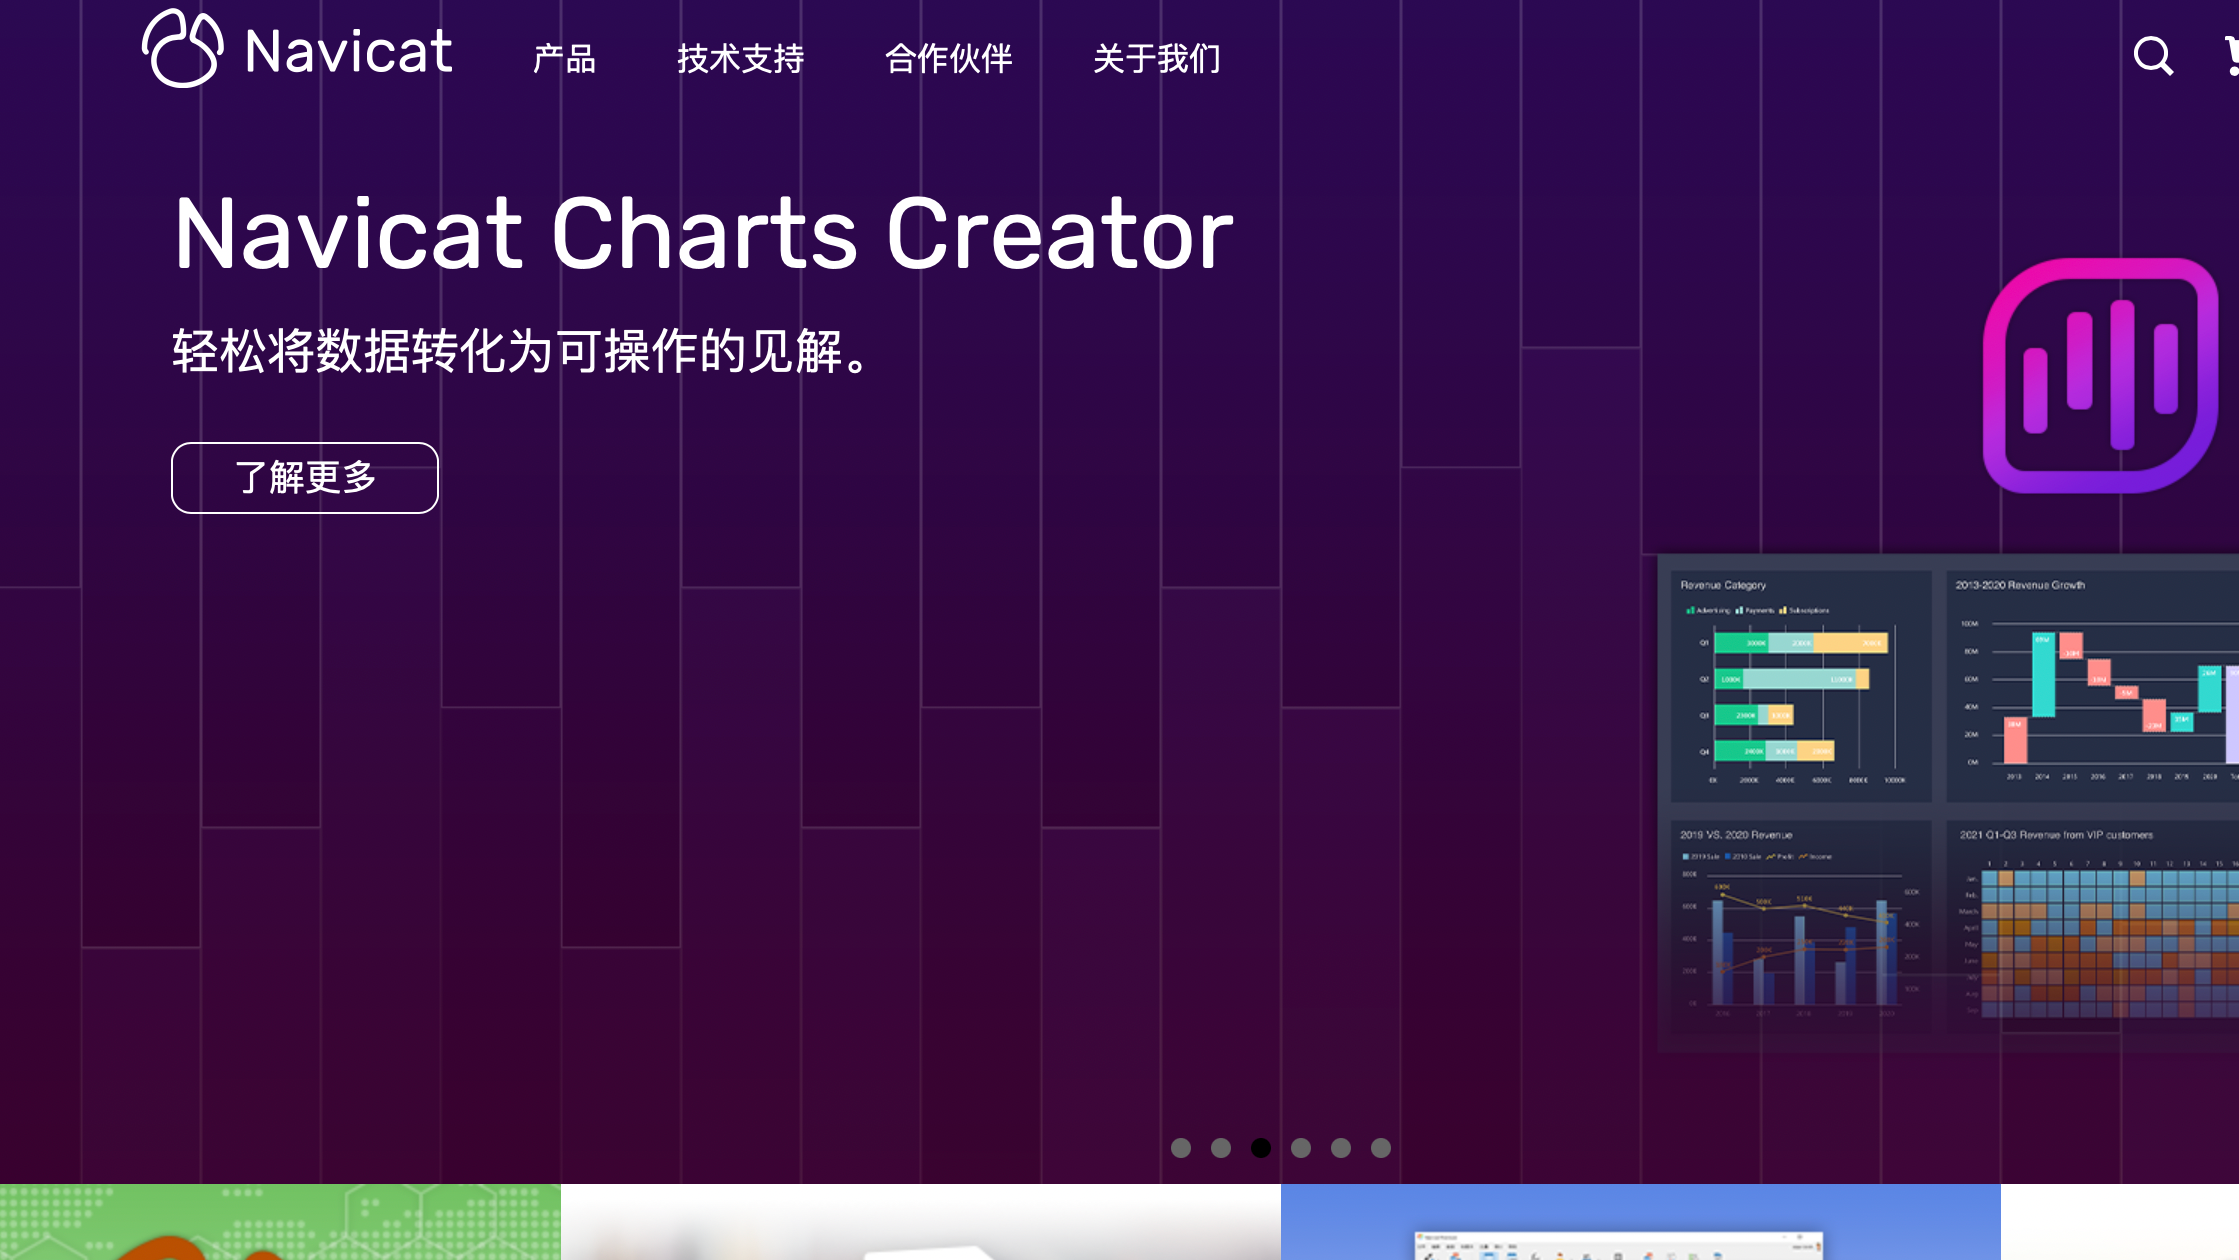Select the sixth carousel dot

1381,1148
